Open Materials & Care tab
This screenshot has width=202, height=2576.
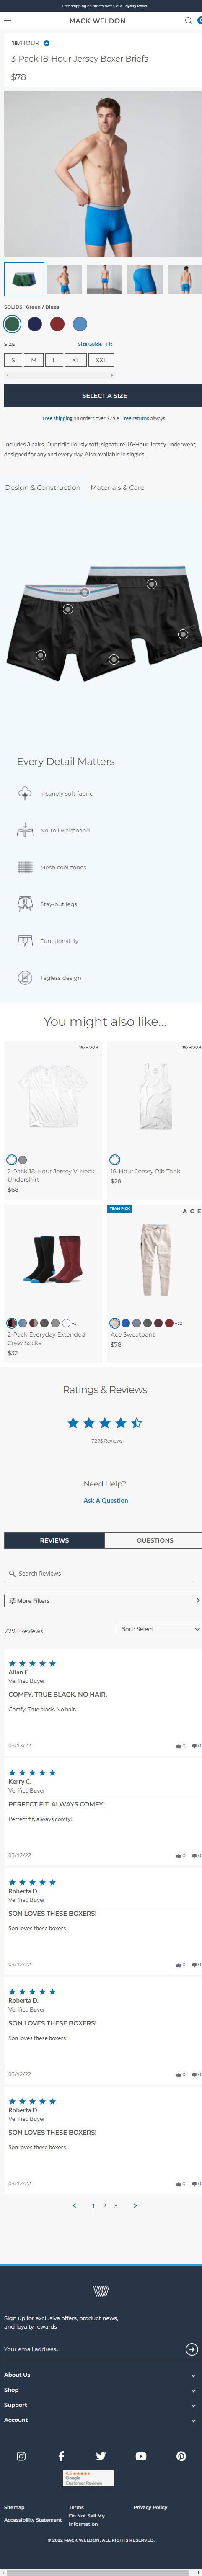click(x=117, y=487)
